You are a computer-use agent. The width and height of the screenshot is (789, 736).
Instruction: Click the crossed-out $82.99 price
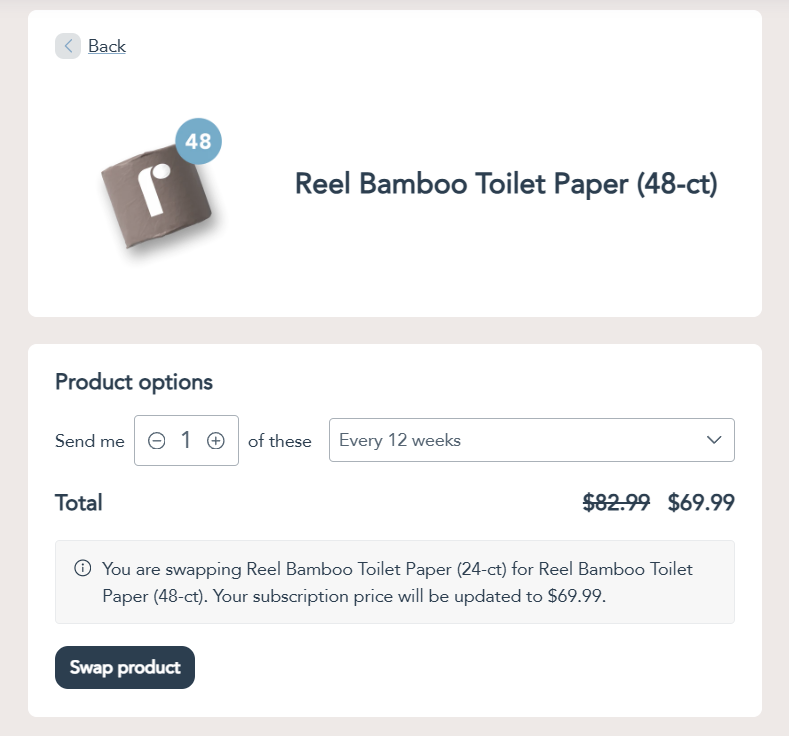click(x=616, y=503)
